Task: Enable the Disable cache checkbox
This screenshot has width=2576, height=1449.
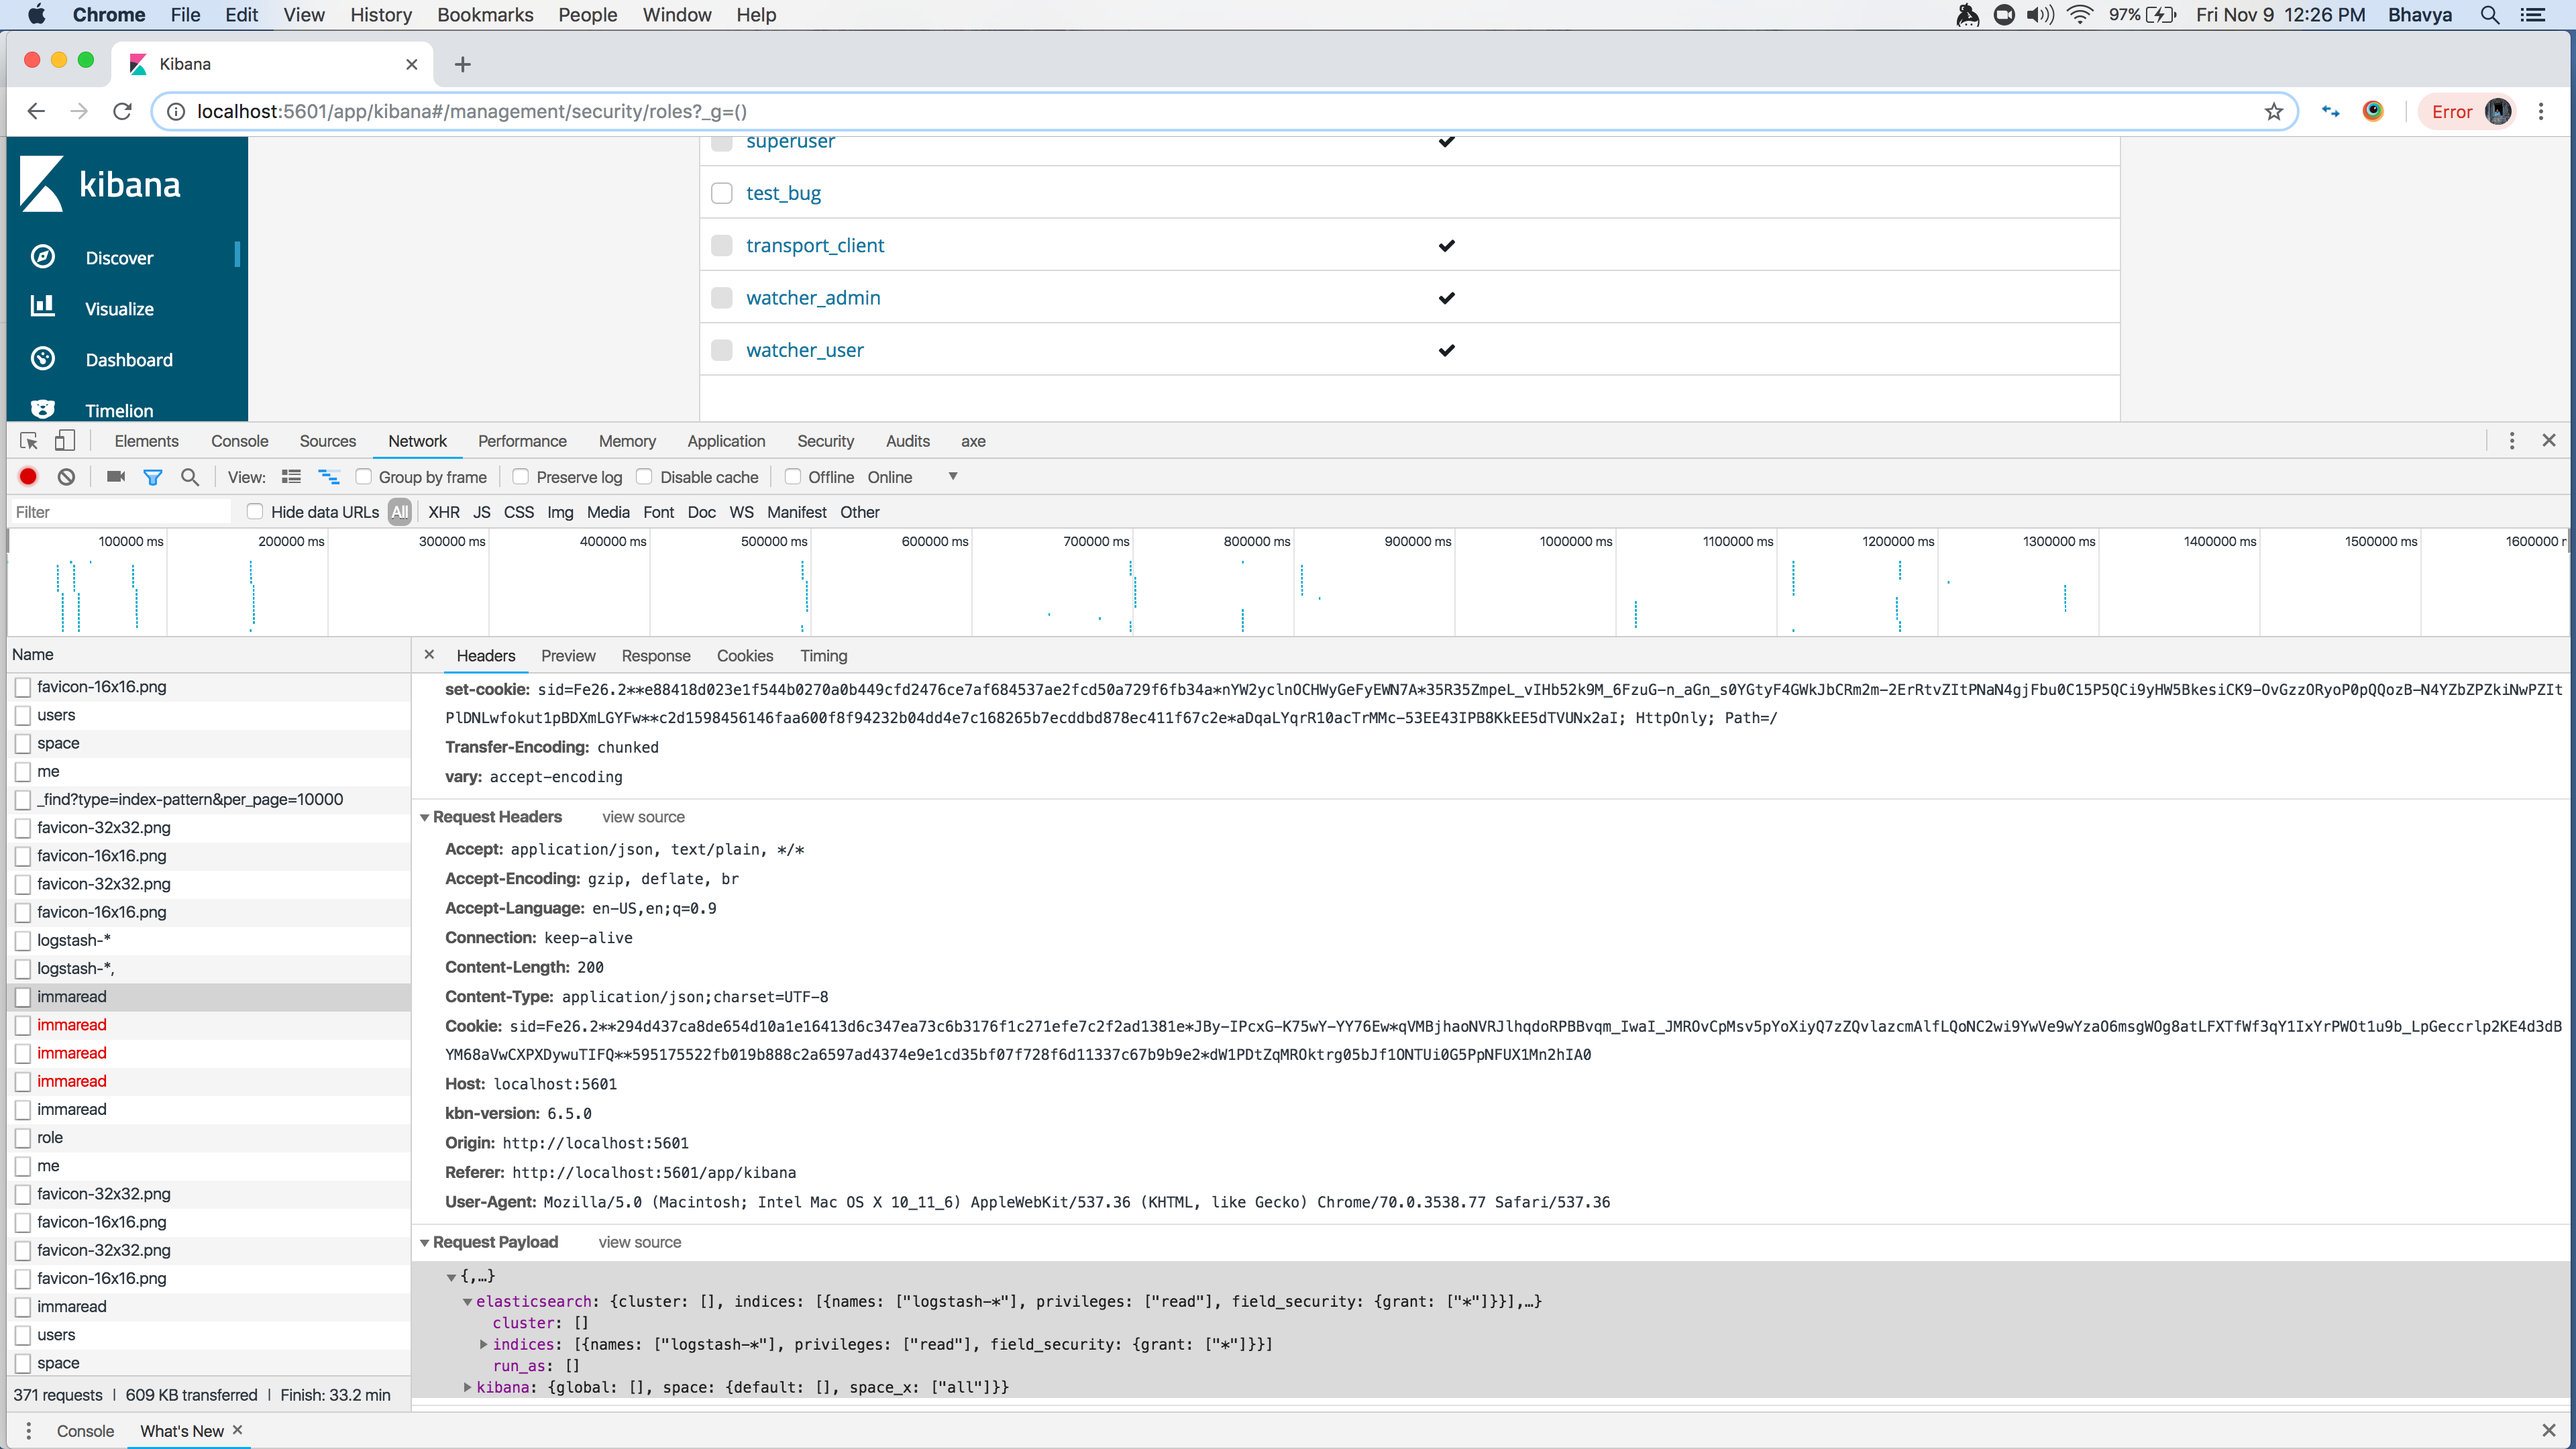Action: pyautogui.click(x=645, y=477)
